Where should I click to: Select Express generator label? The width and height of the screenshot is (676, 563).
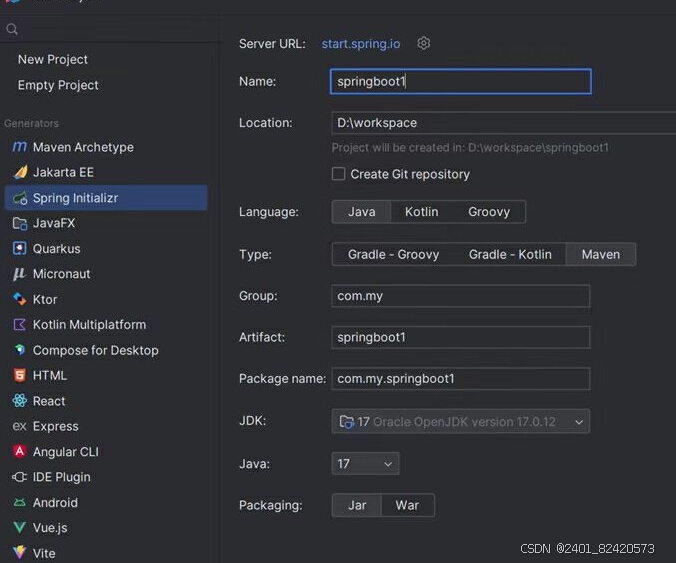coord(56,426)
